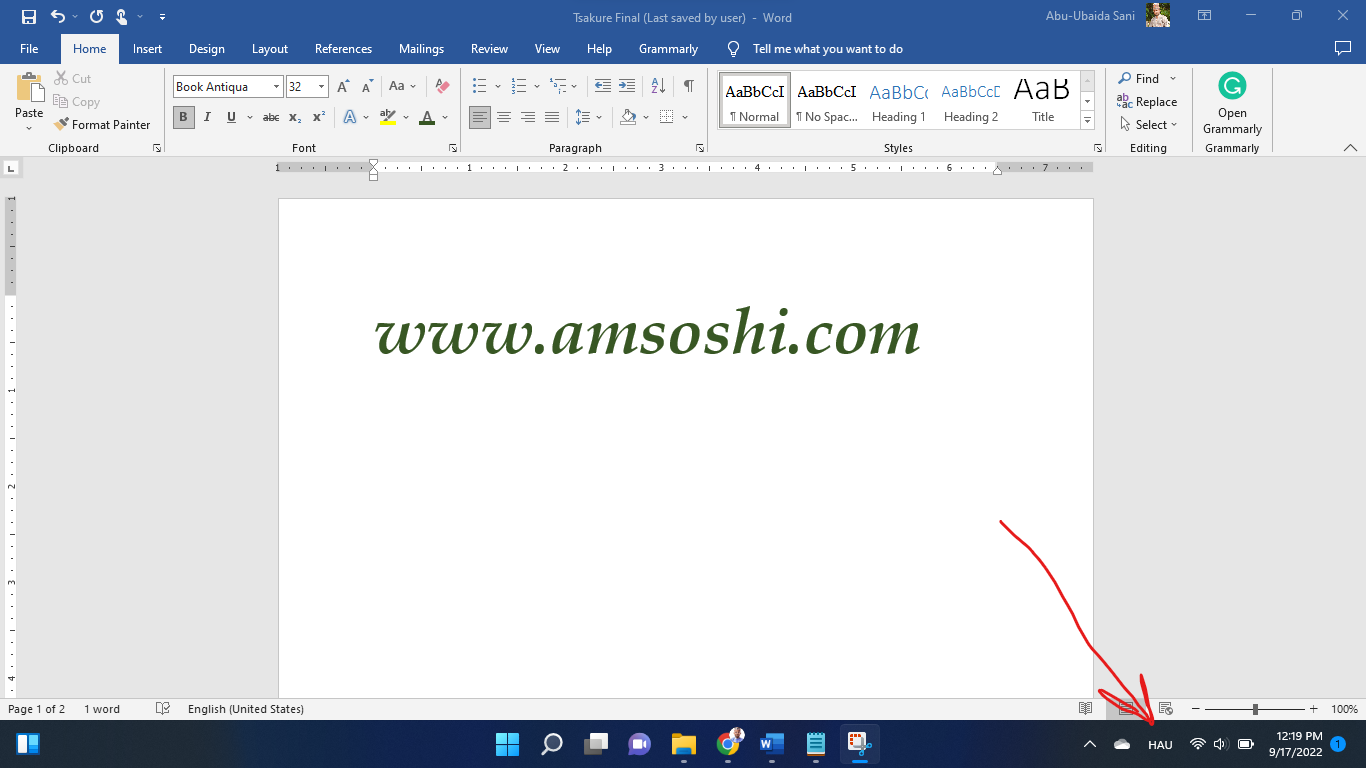The width and height of the screenshot is (1366, 768).
Task: Apply the Heading 1 style
Action: tap(898, 100)
